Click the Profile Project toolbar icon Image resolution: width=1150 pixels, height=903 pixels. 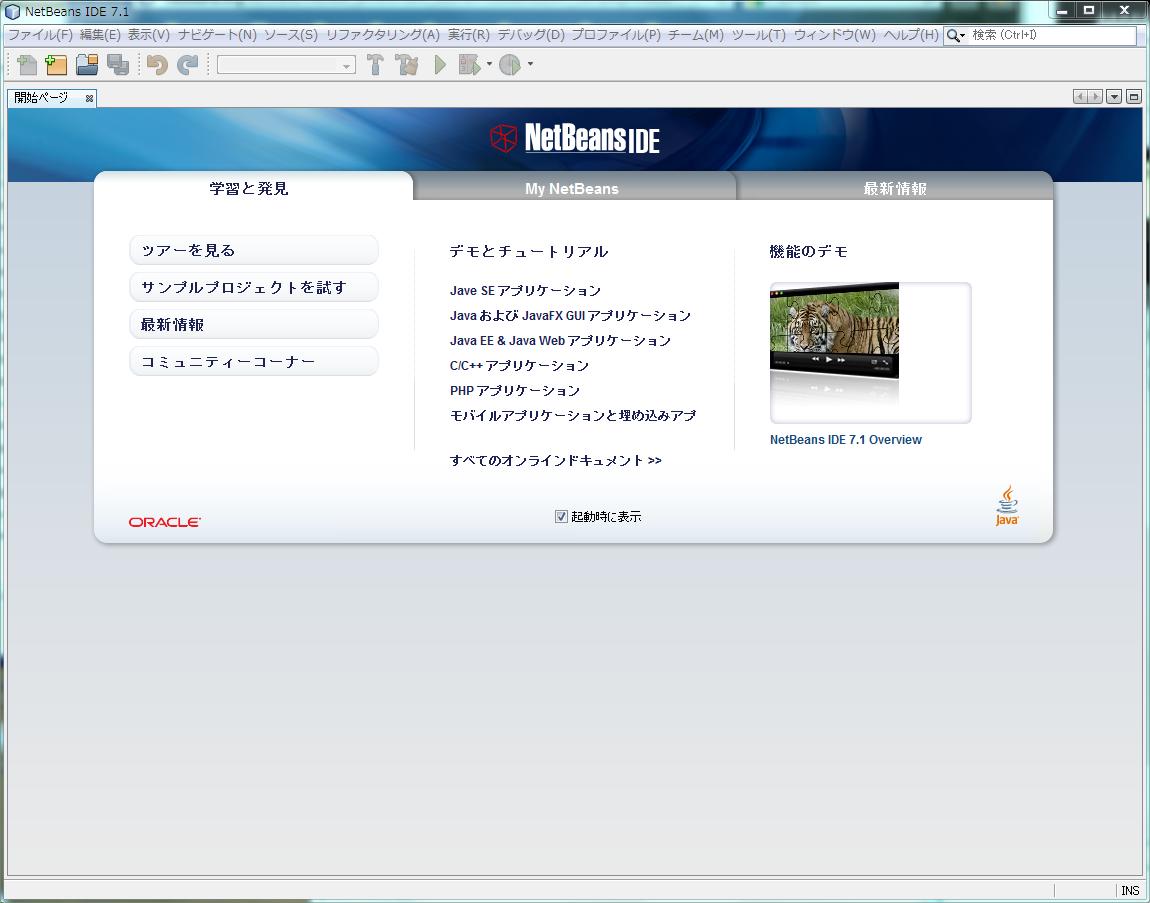510,65
